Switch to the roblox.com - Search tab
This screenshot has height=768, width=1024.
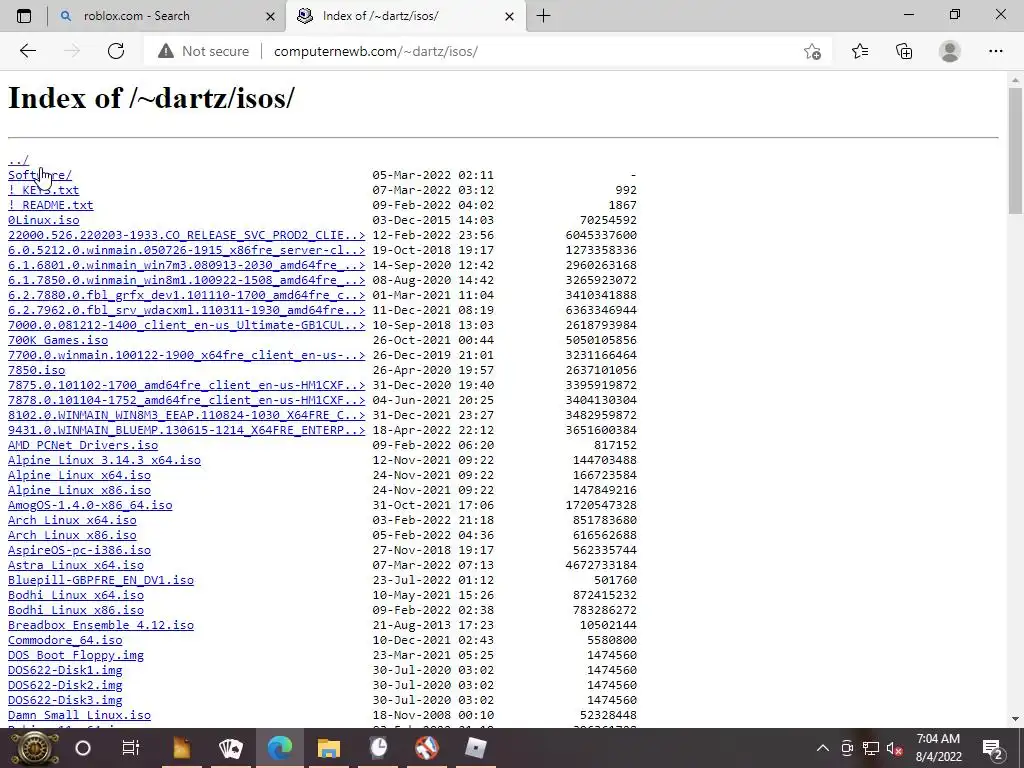pyautogui.click(x=167, y=16)
